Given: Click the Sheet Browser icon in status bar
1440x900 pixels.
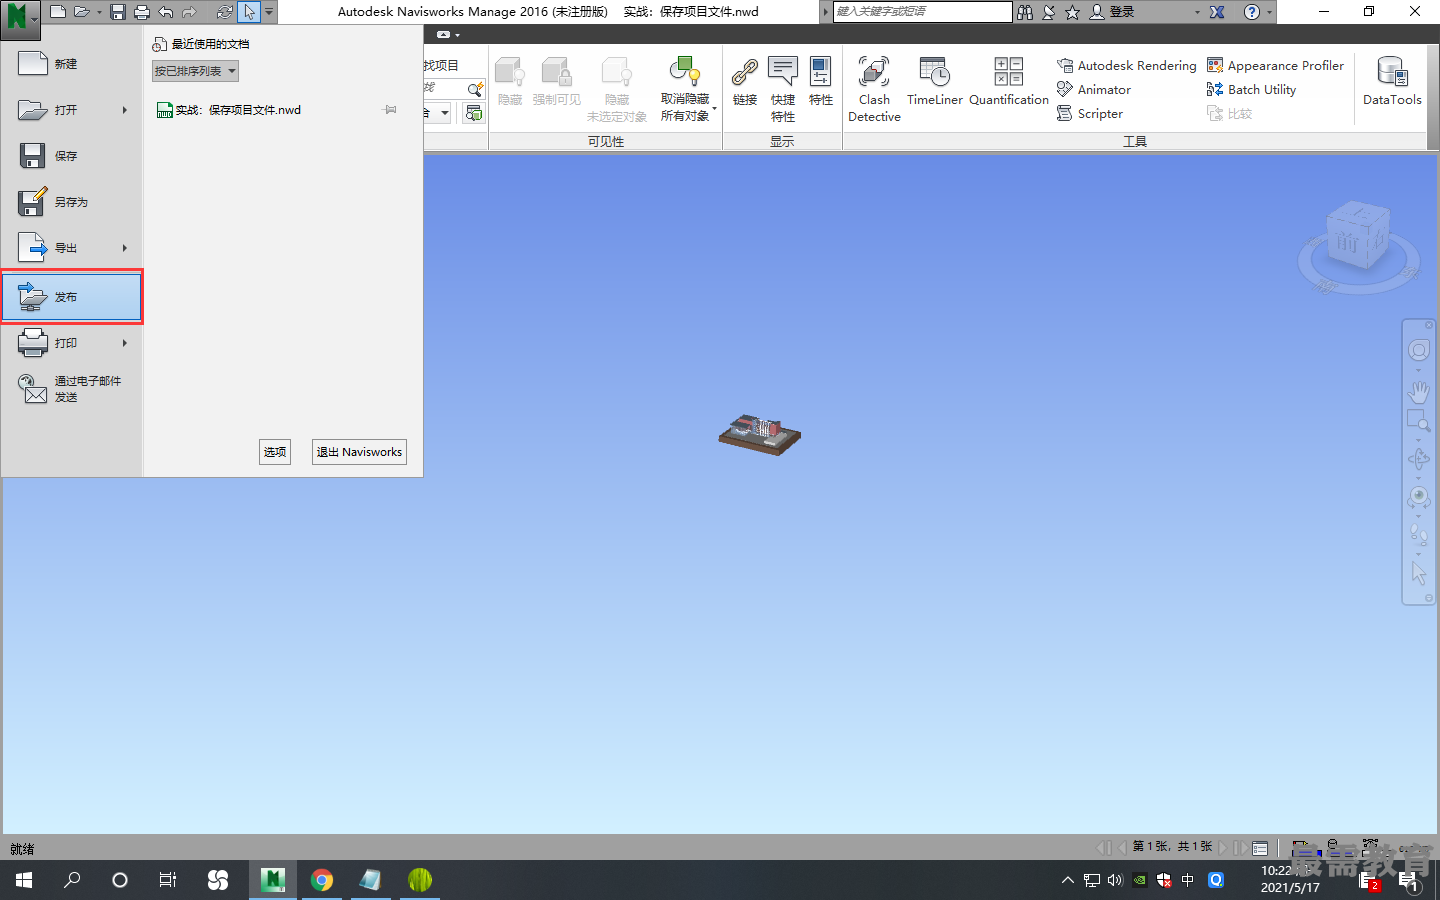Looking at the screenshot, I should [x=1260, y=848].
